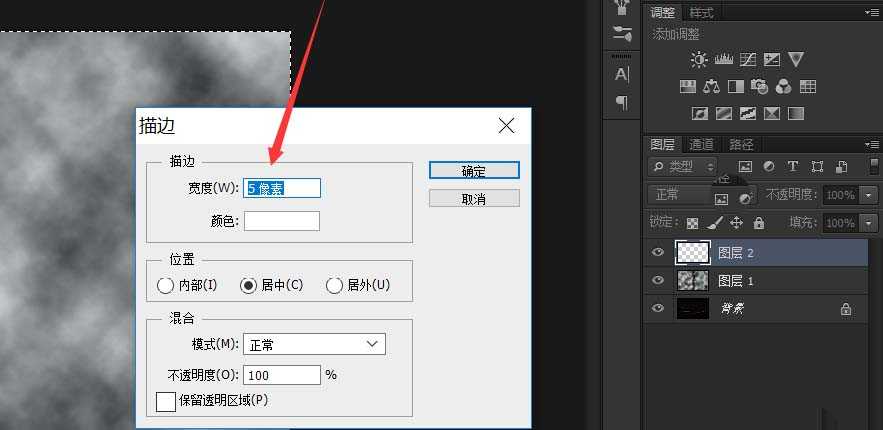
Task: Add a Curves adjustment
Action: pos(747,60)
